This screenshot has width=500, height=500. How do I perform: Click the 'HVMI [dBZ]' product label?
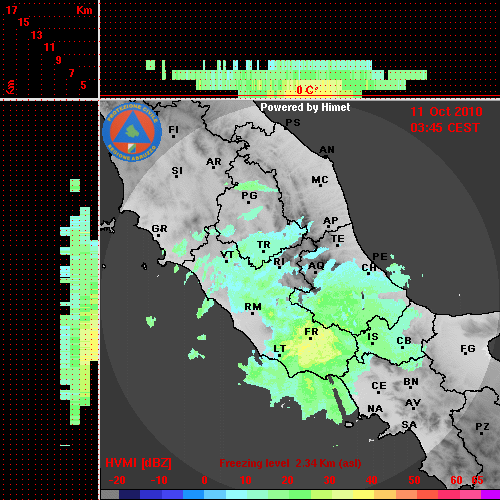click(139, 463)
